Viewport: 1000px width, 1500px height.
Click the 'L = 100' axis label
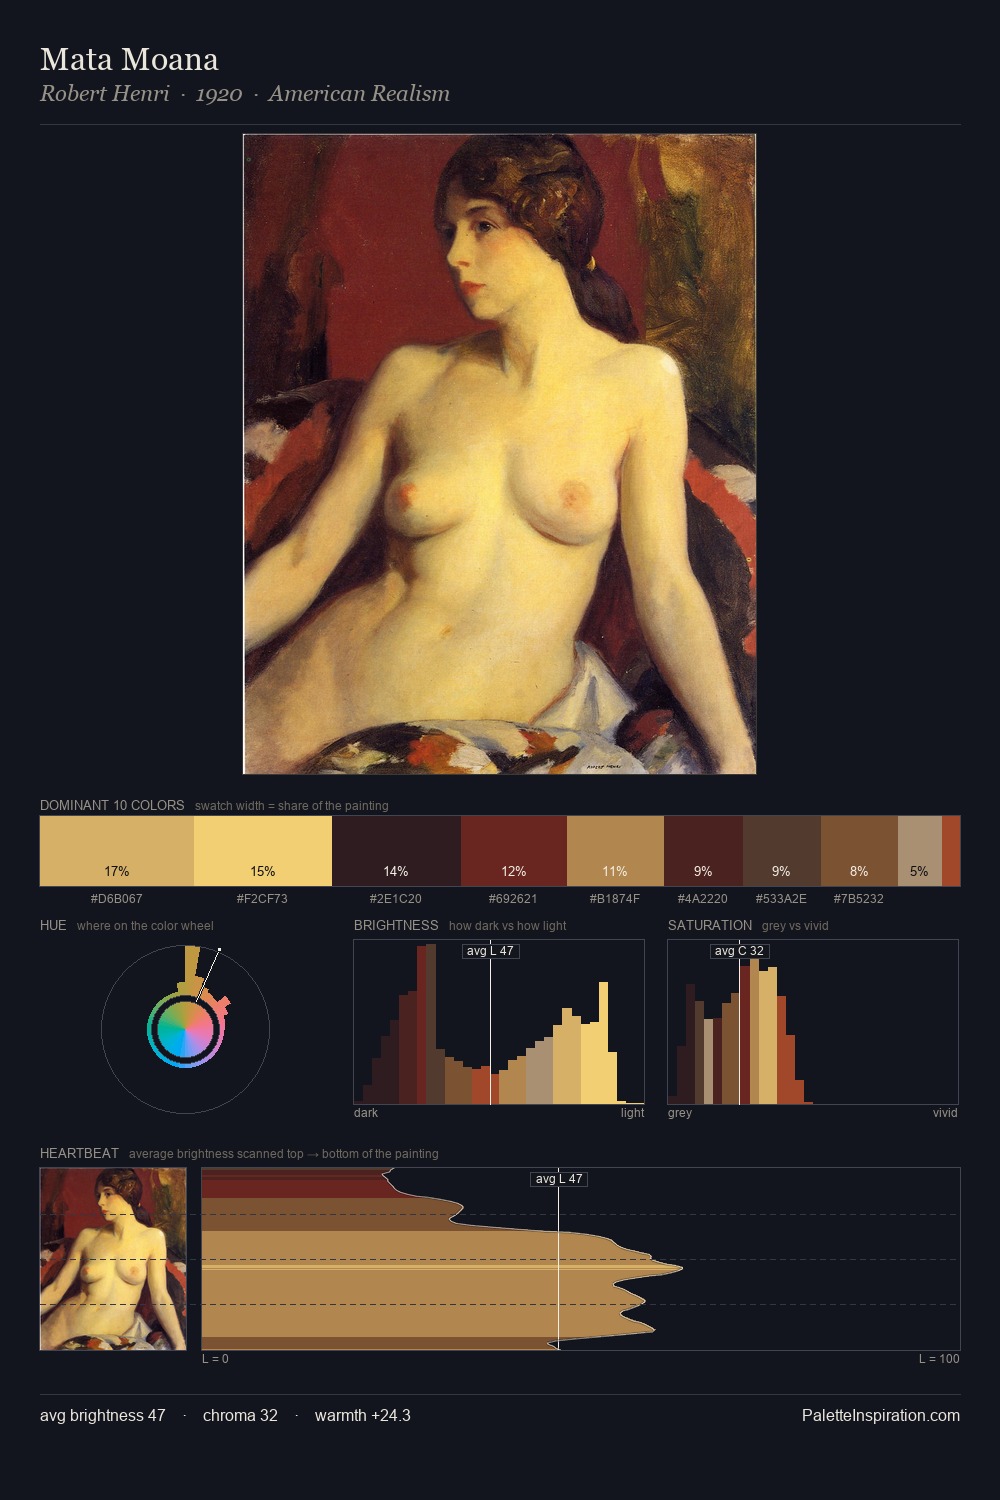coord(939,1359)
